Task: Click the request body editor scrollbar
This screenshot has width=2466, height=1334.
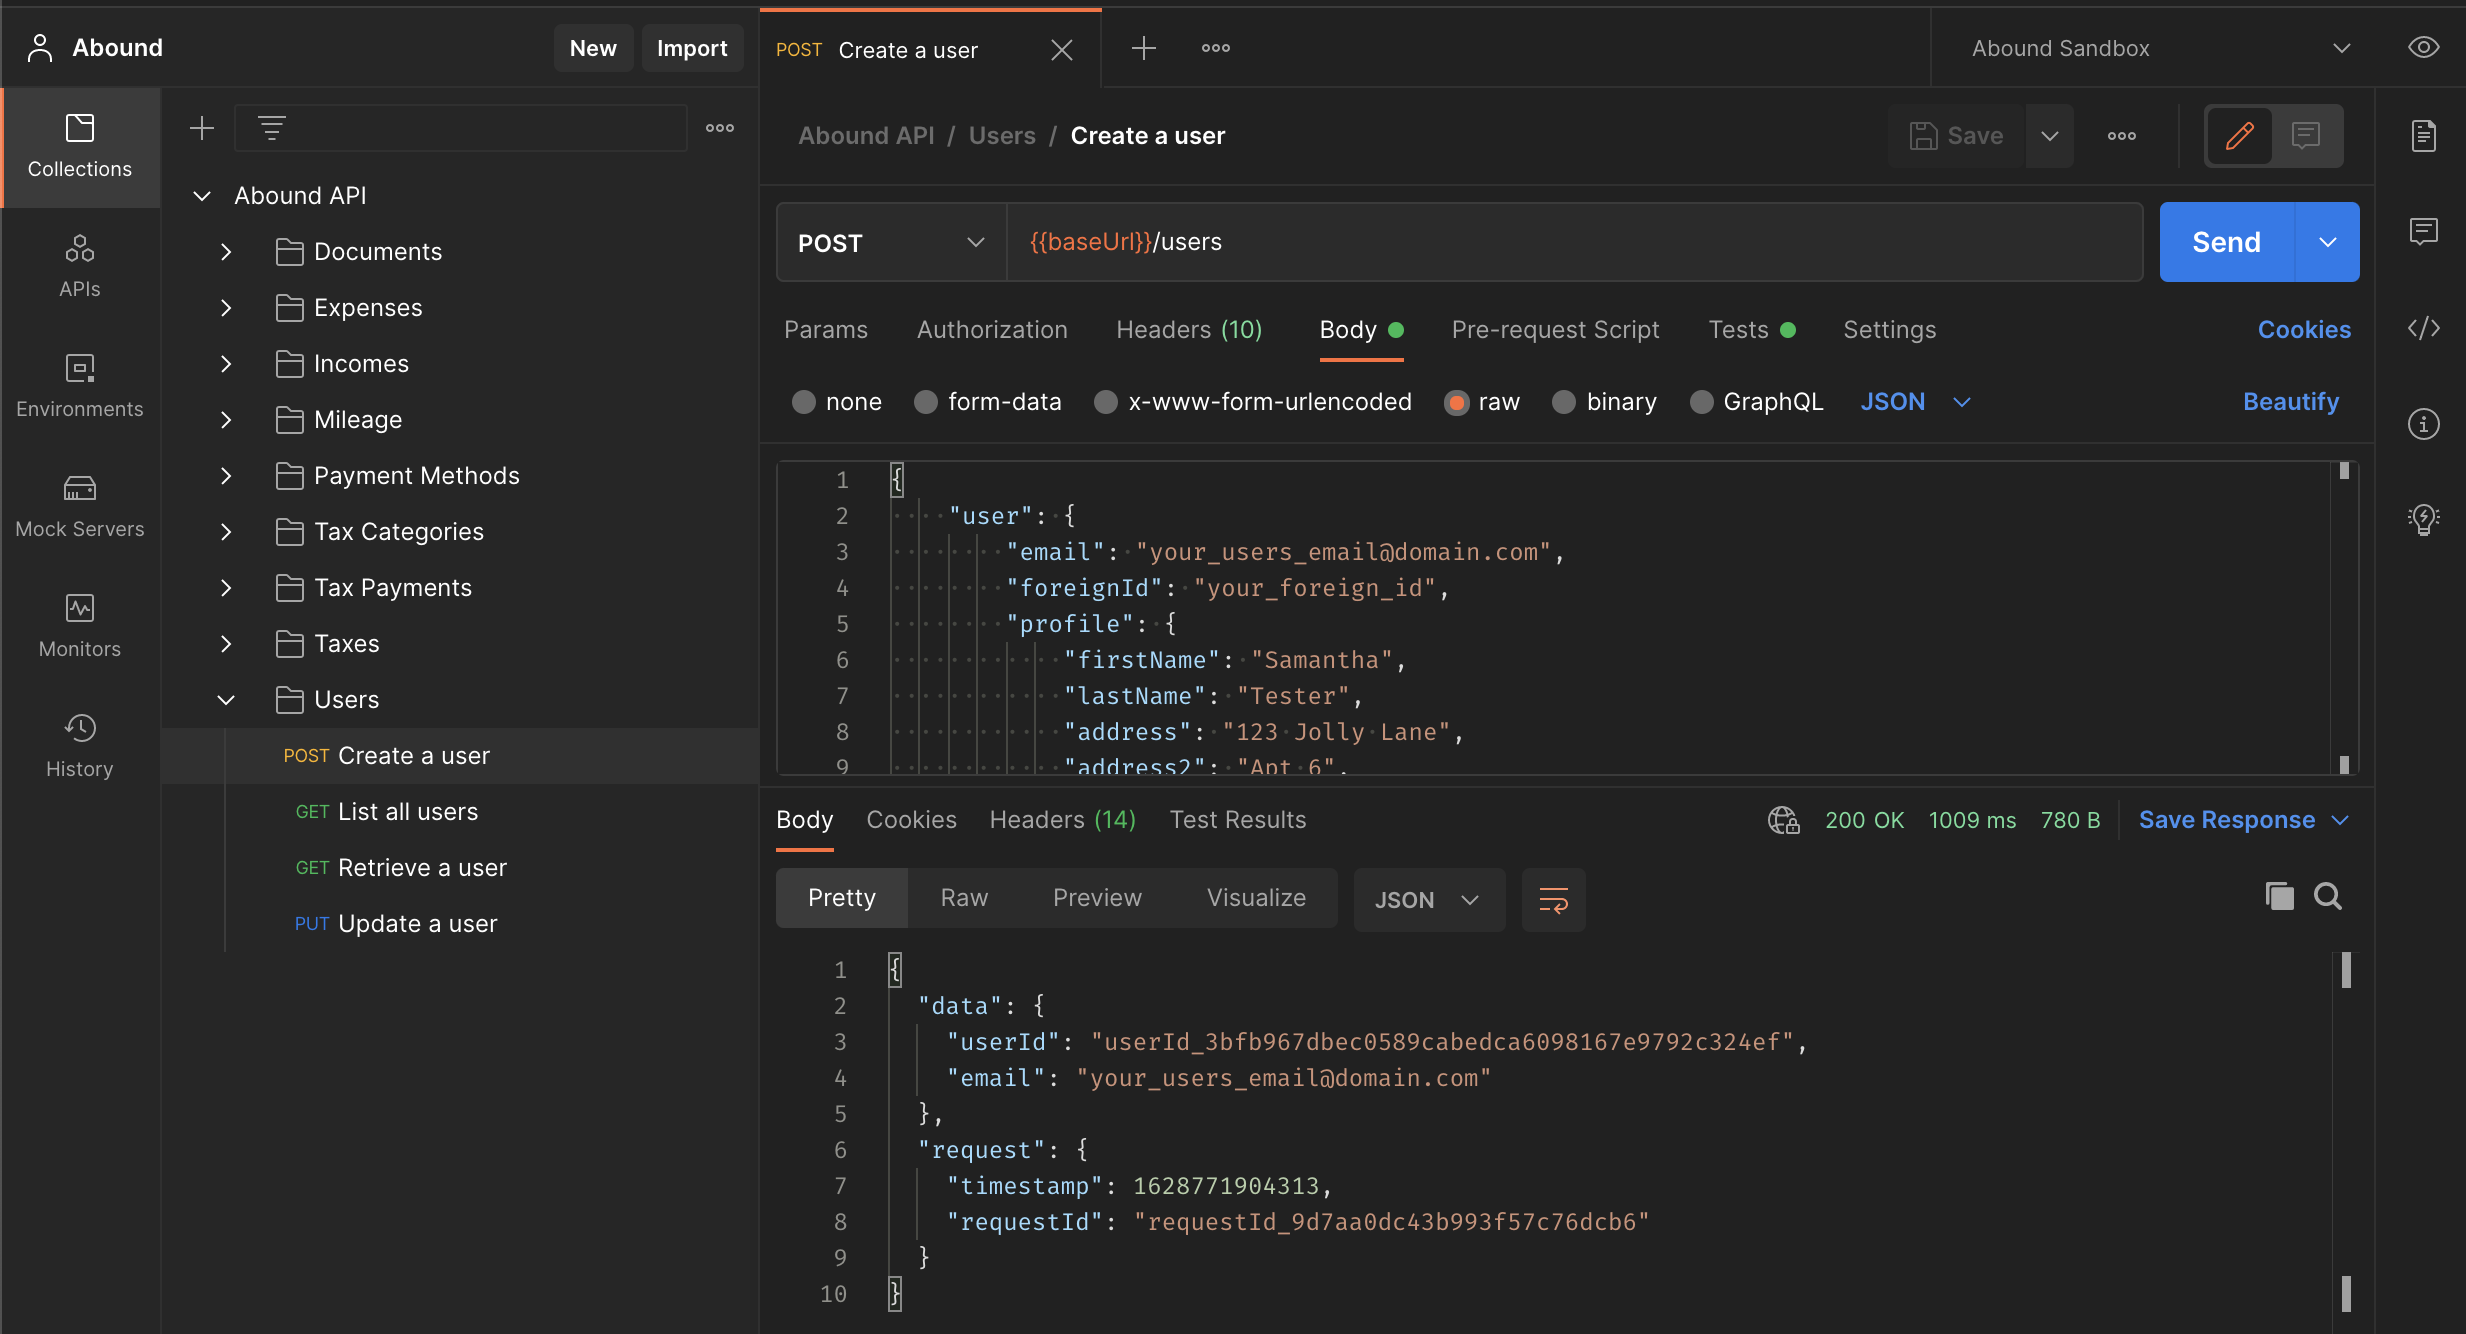Action: point(2344,618)
